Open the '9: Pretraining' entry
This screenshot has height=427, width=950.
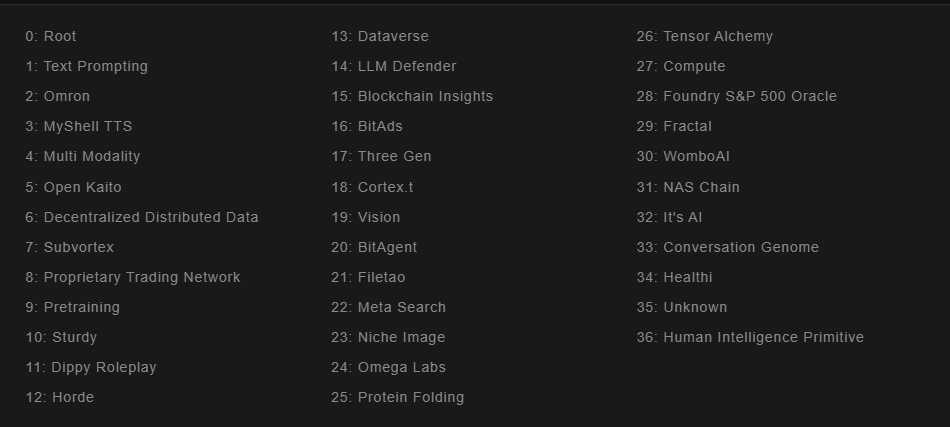[x=73, y=307]
